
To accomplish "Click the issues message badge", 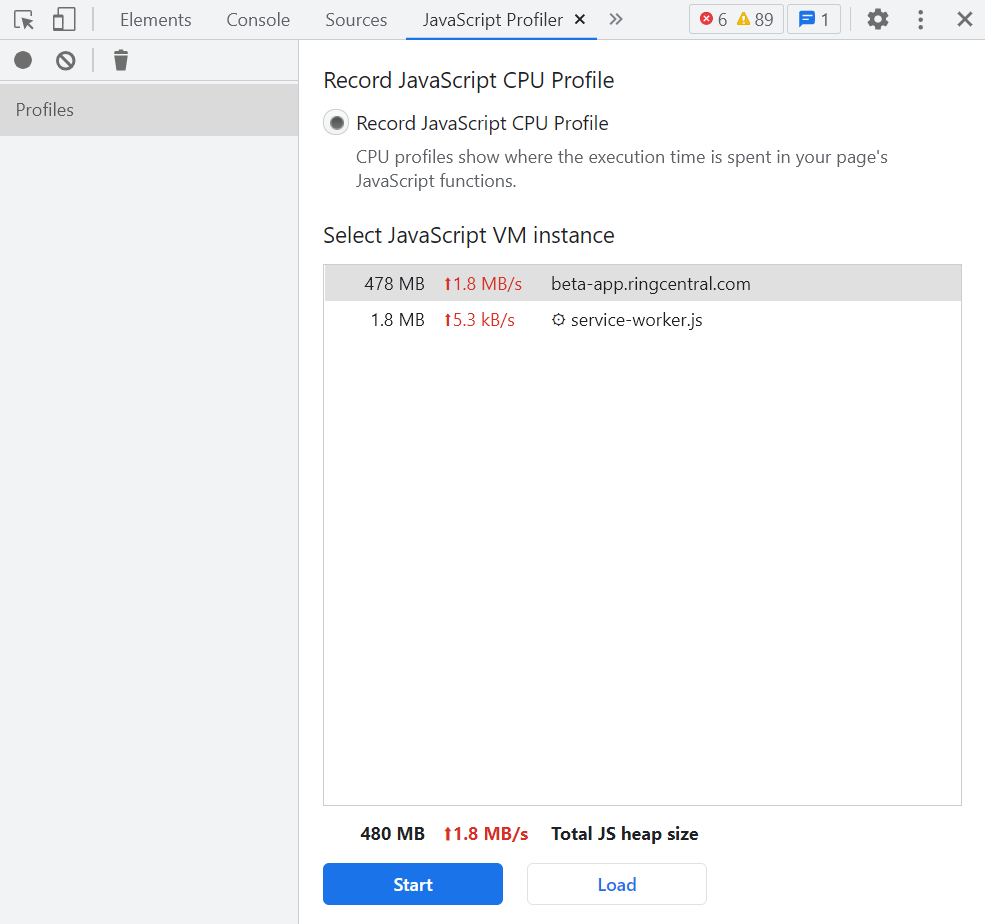I will click(x=813, y=18).
